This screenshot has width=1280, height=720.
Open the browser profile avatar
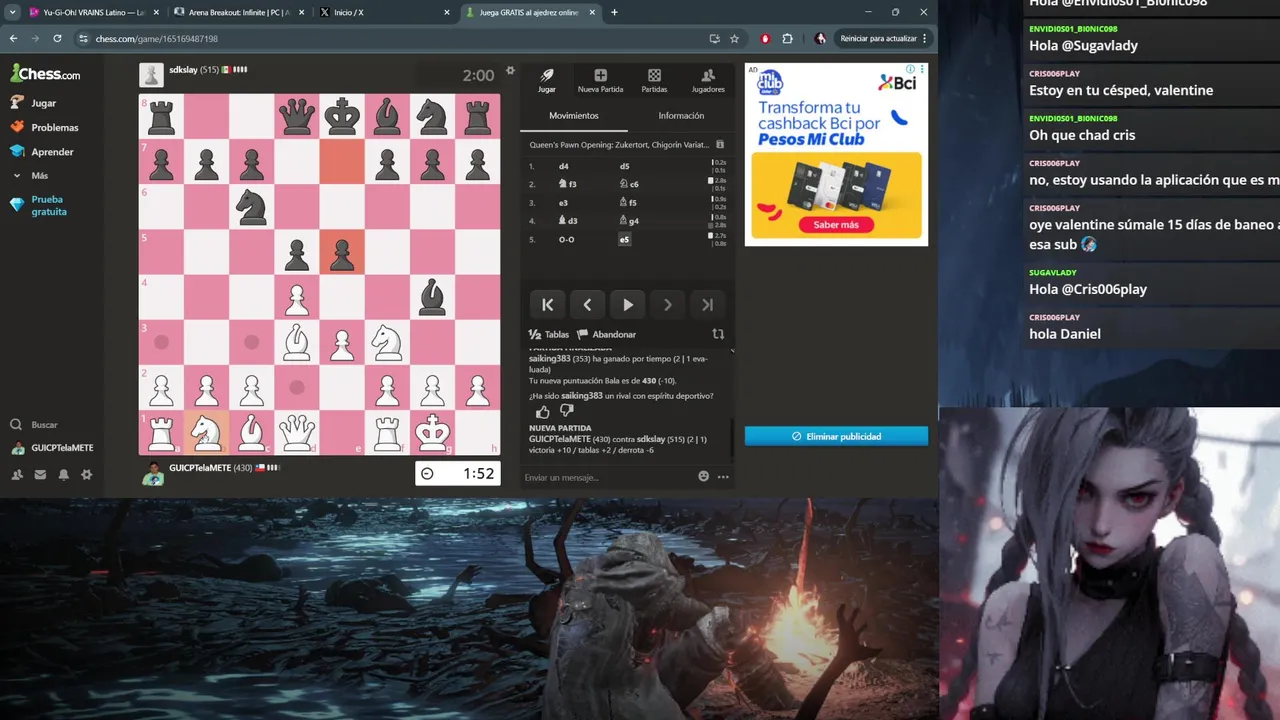click(x=821, y=38)
